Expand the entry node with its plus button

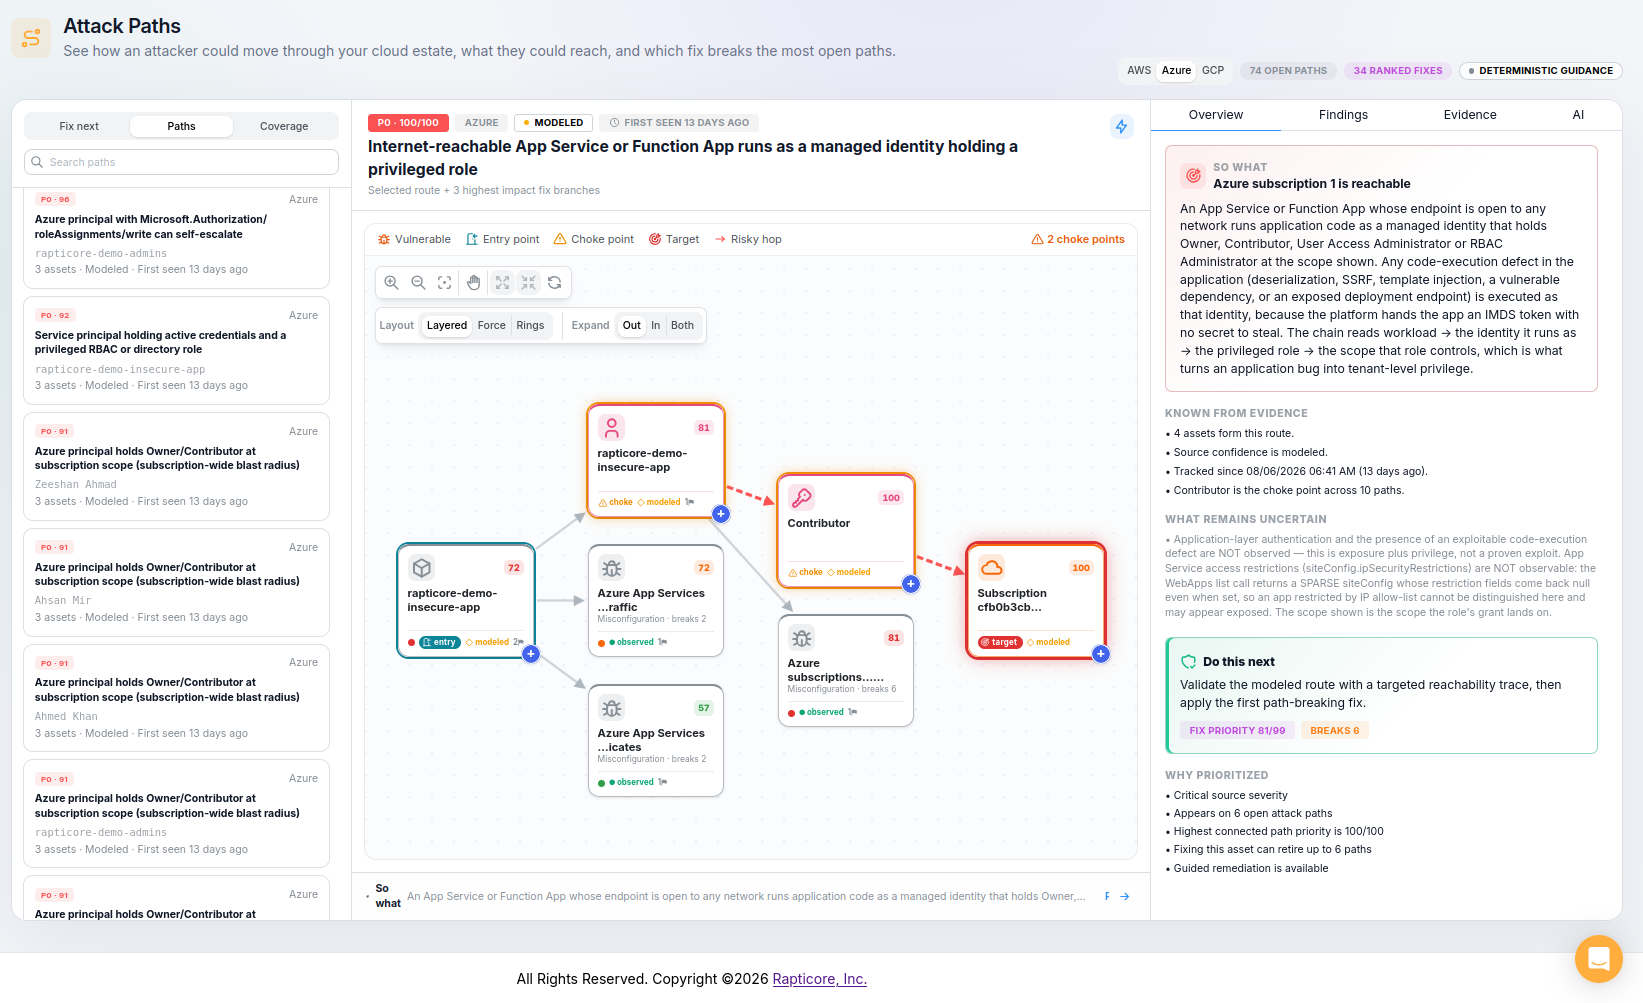click(x=531, y=654)
